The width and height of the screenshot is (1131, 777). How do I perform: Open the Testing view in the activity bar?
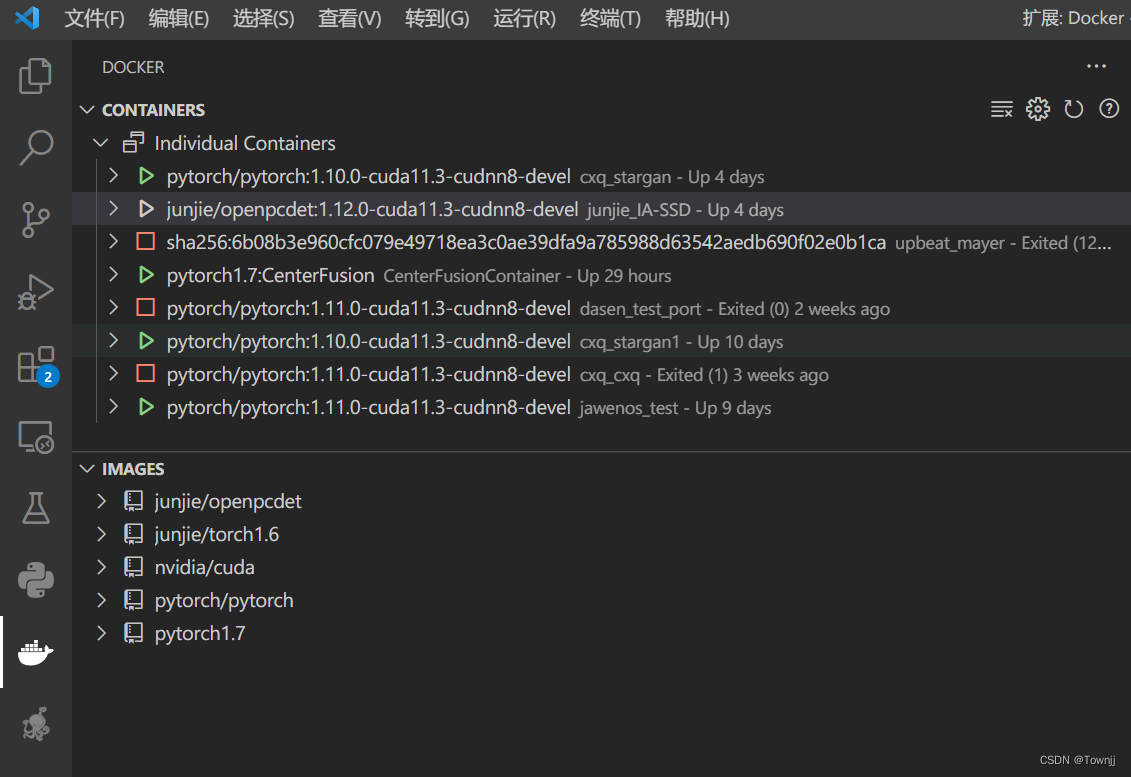35,508
